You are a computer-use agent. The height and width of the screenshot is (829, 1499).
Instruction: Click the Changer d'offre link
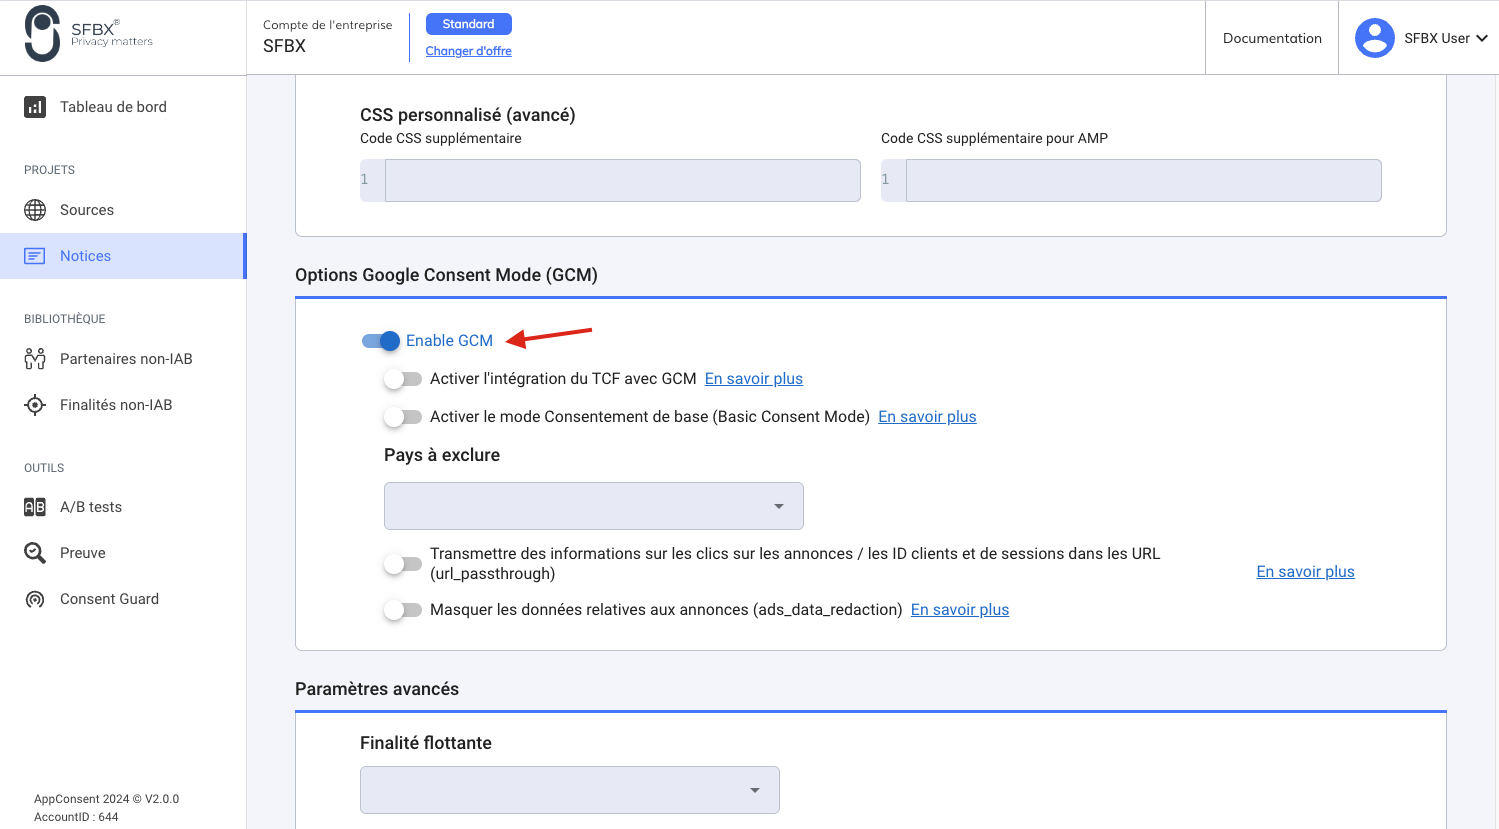(468, 50)
